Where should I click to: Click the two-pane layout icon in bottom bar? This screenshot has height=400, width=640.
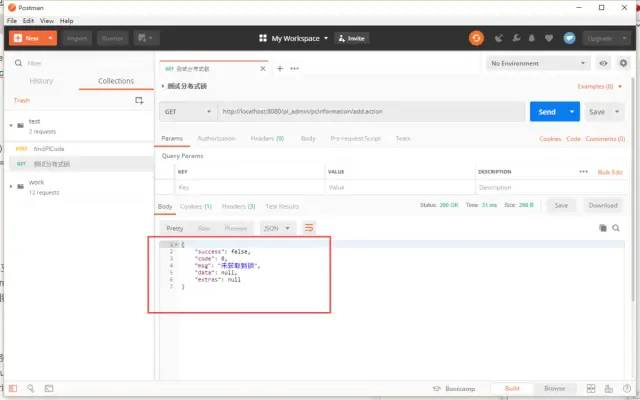[591, 388]
